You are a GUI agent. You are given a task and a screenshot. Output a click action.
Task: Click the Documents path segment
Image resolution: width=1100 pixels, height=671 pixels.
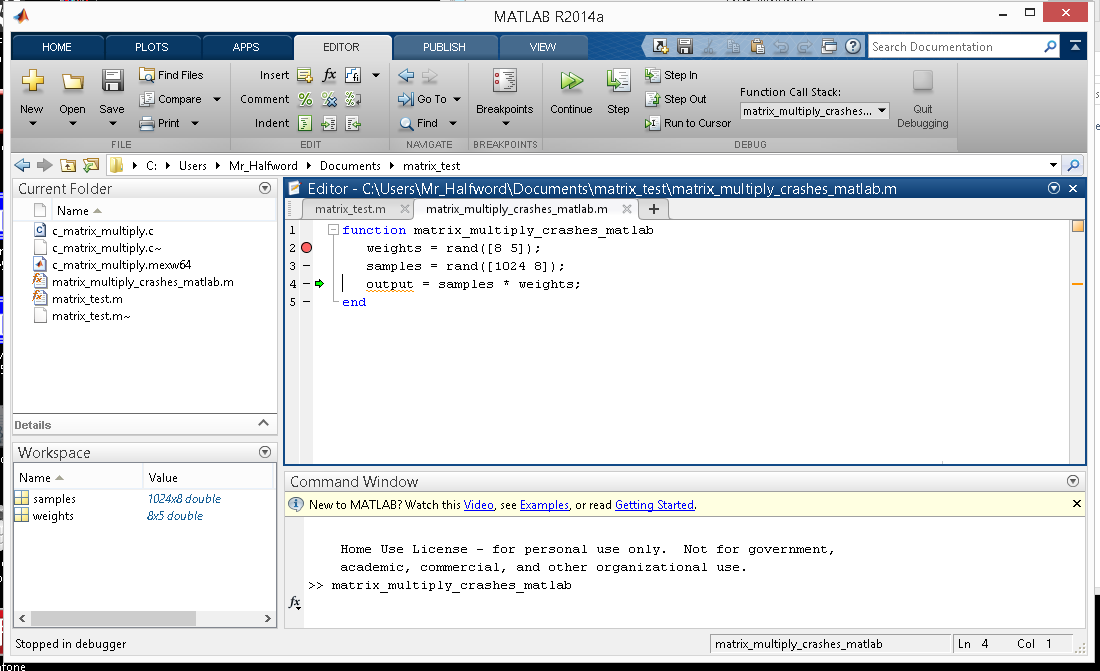(350, 166)
